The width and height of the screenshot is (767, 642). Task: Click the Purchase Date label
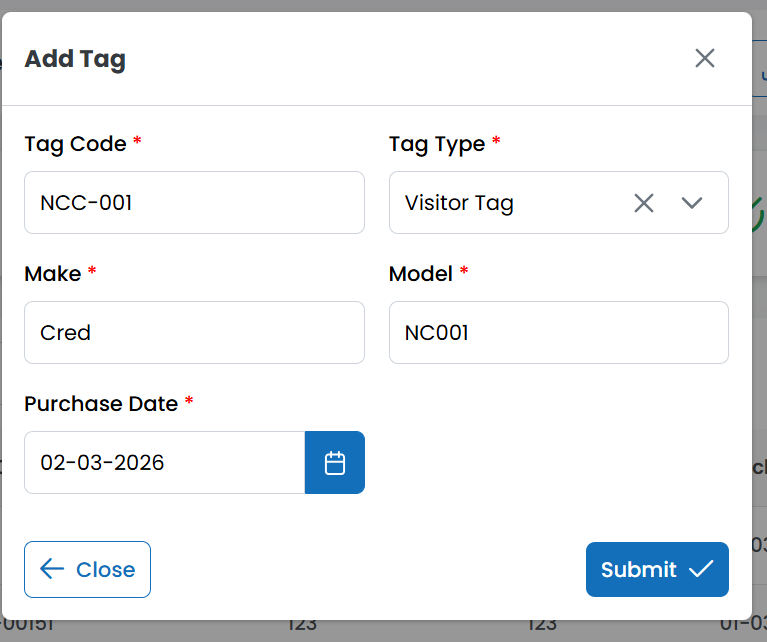pos(101,404)
